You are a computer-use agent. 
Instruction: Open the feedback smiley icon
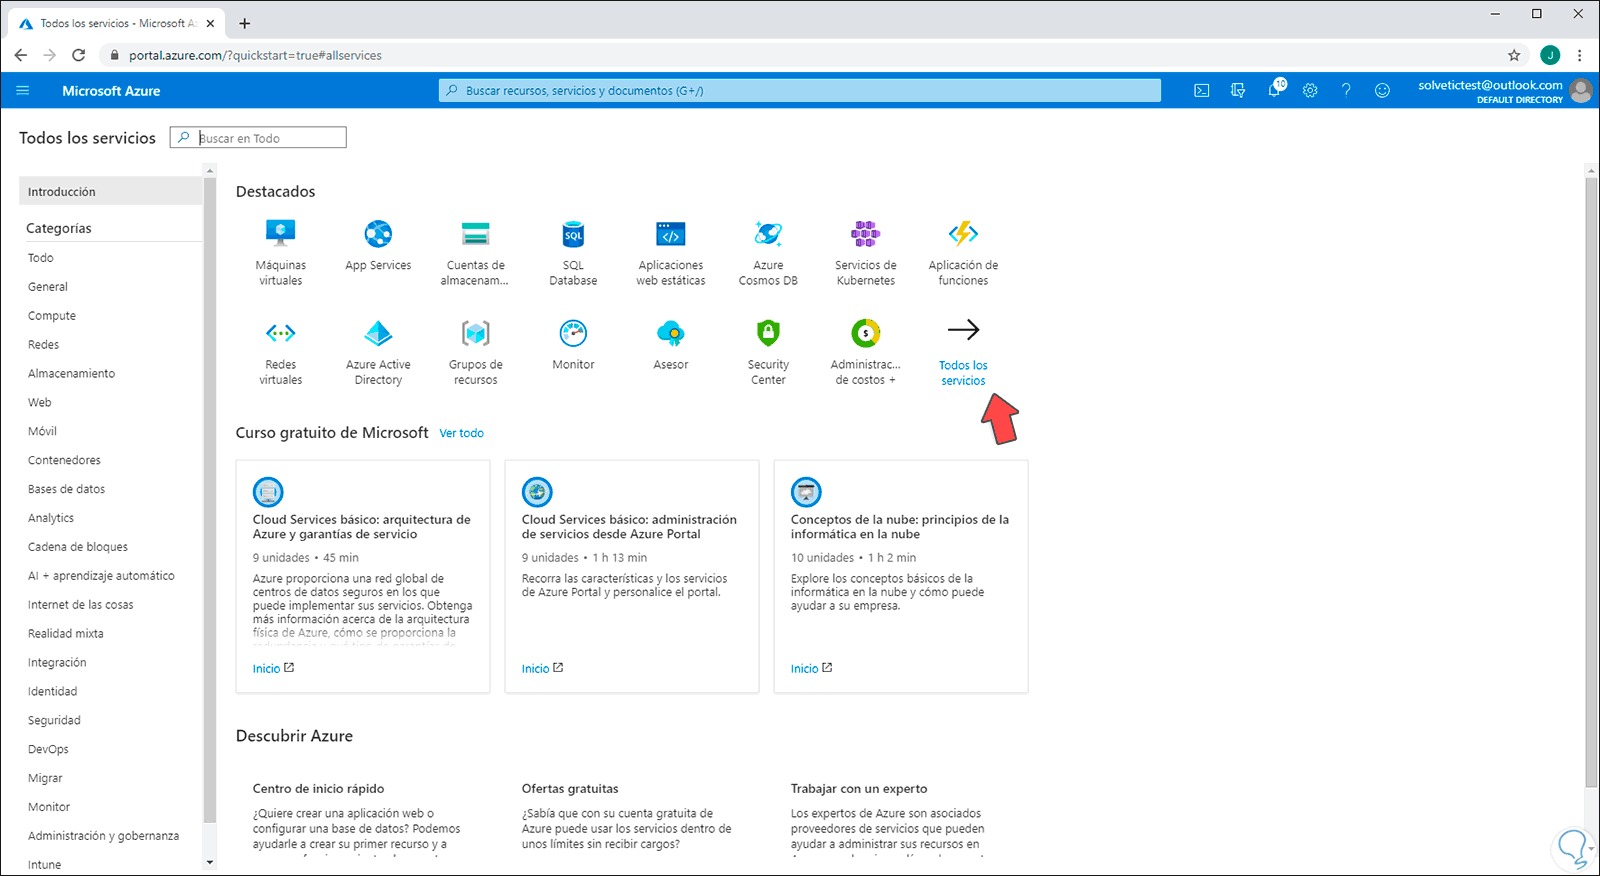[1382, 91]
